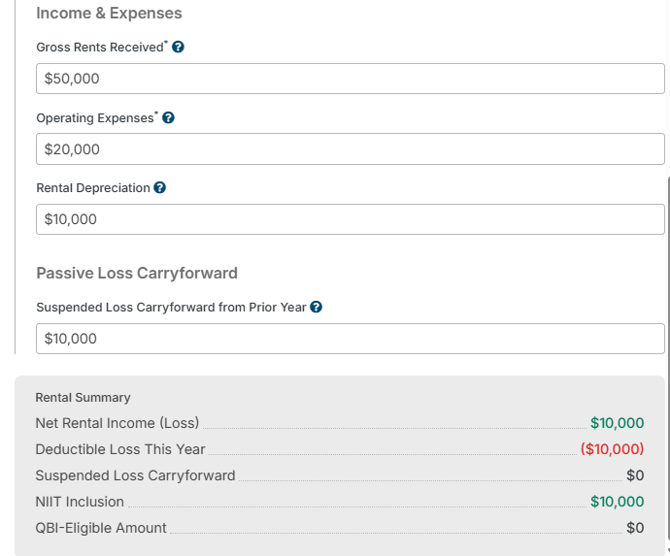
Task: Click into the Rental Depreciation amount field
Action: click(350, 219)
